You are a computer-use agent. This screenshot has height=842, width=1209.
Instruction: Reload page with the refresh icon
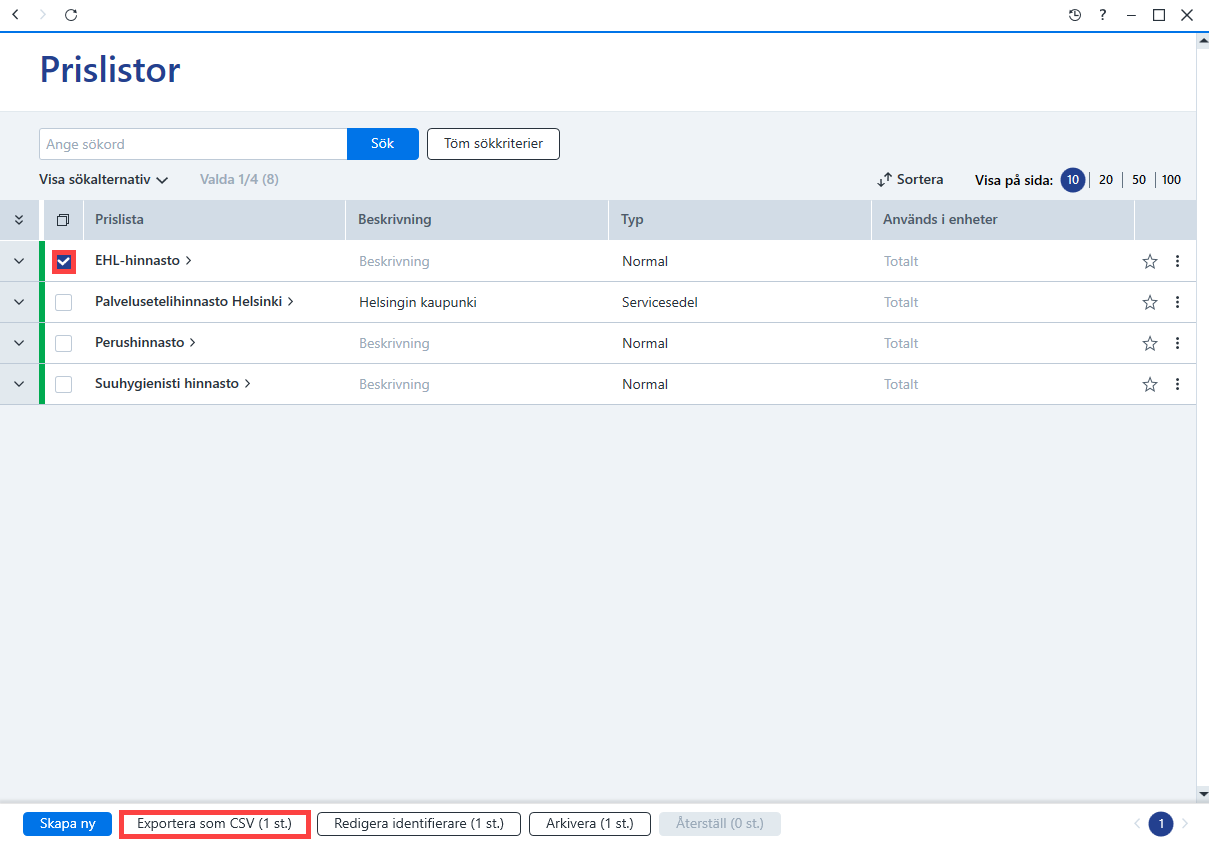70,15
